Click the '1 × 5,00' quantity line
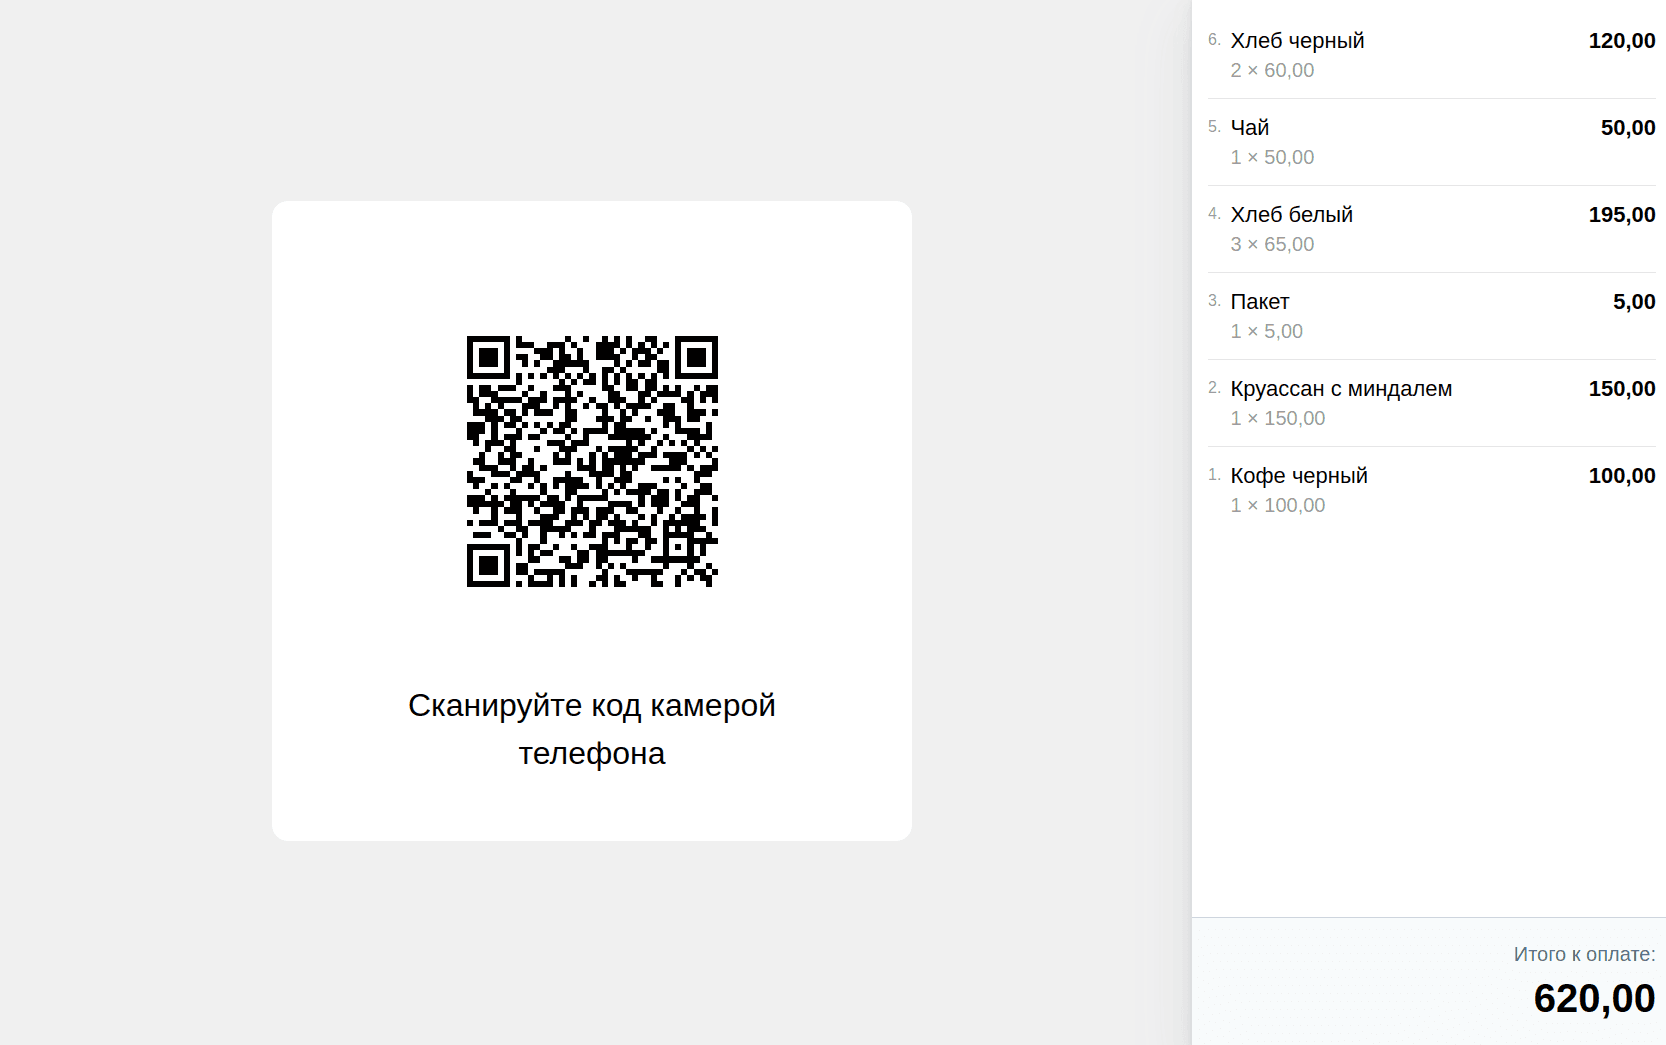Image resolution: width=1666 pixels, height=1045 pixels. [x=1266, y=332]
